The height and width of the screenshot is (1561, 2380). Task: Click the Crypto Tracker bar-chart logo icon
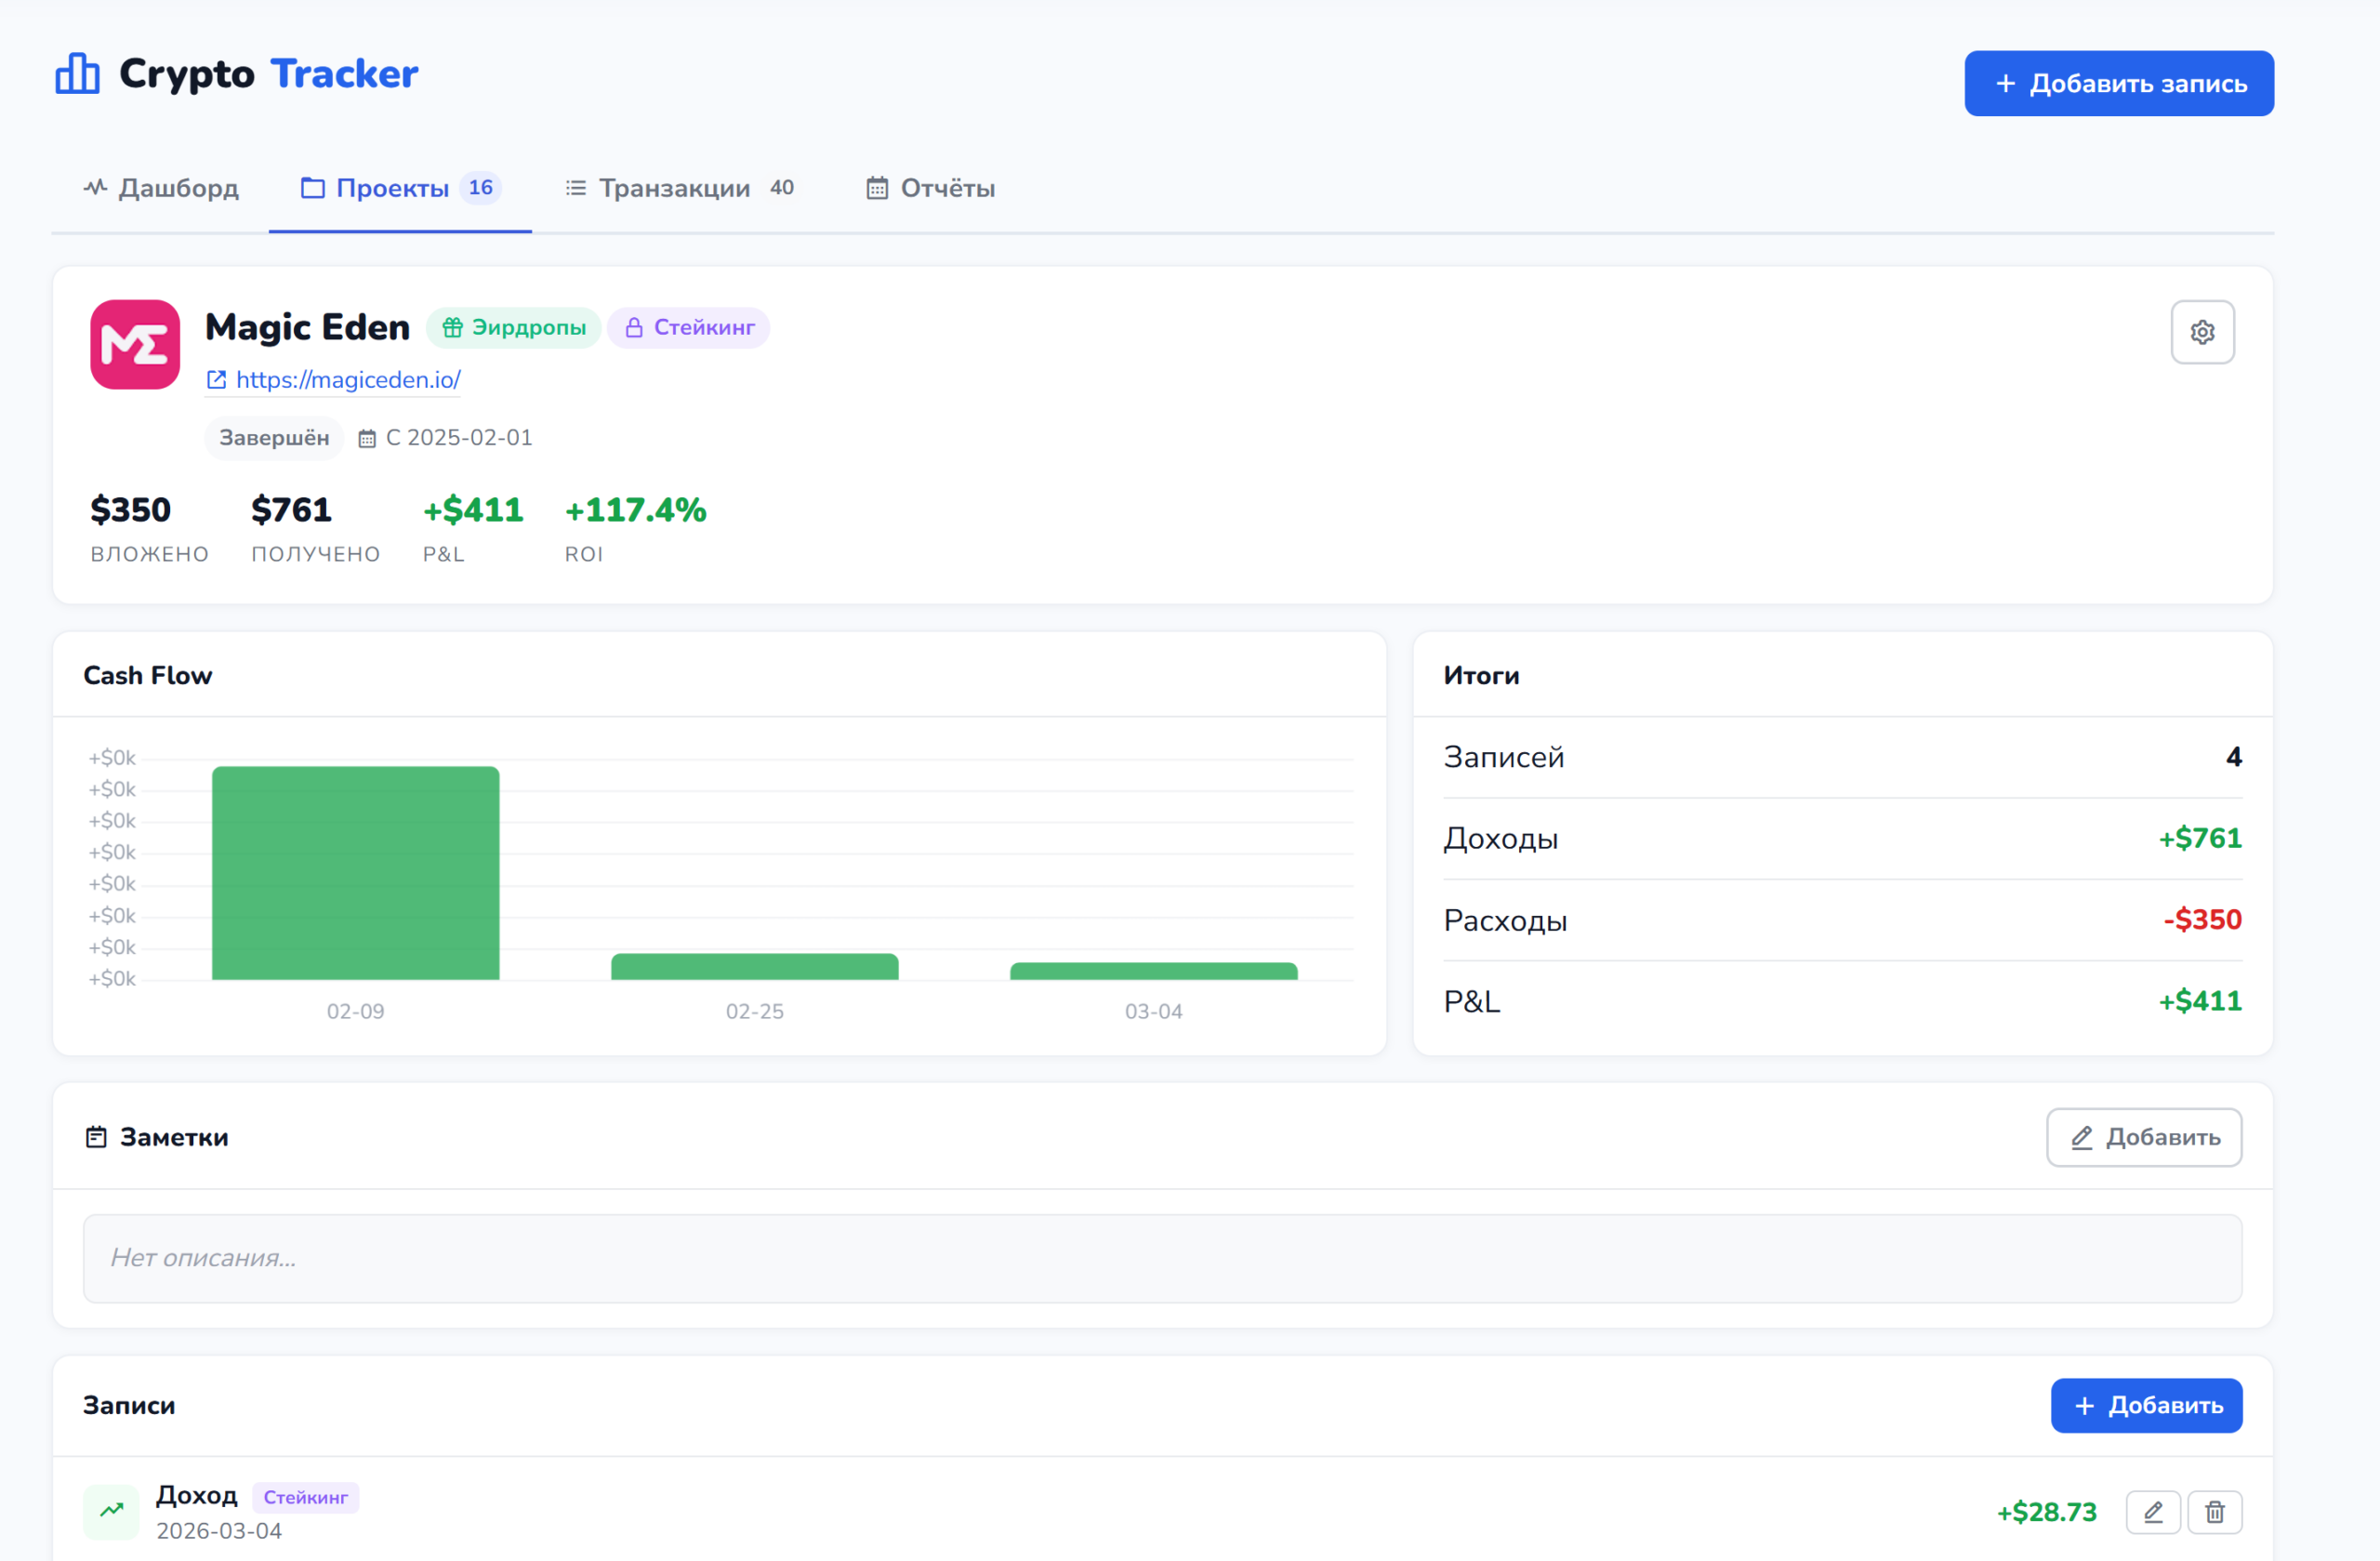coord(77,74)
